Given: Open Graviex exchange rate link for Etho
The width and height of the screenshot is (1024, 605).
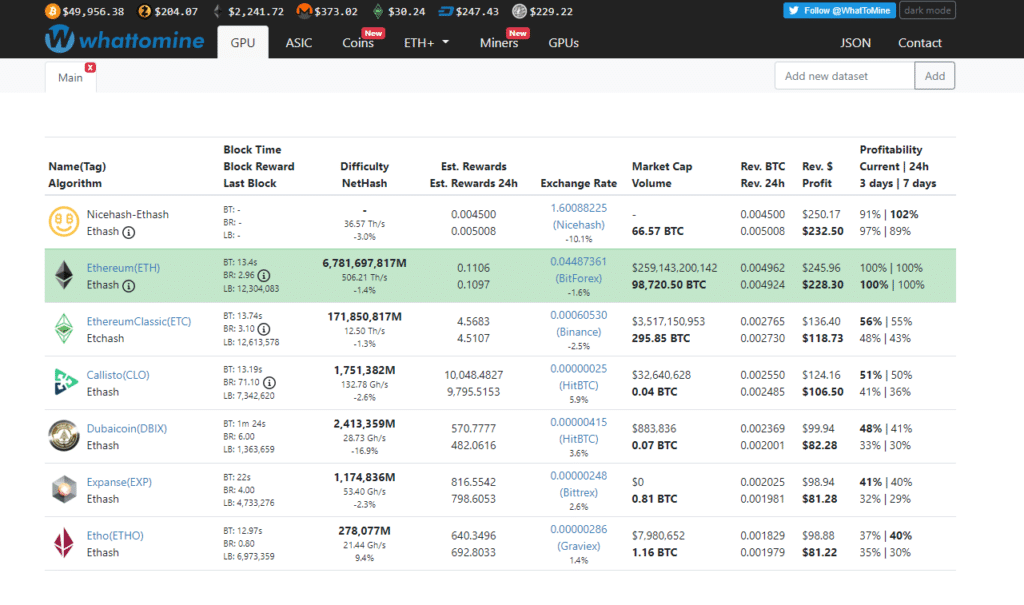Looking at the screenshot, I should [579, 538].
